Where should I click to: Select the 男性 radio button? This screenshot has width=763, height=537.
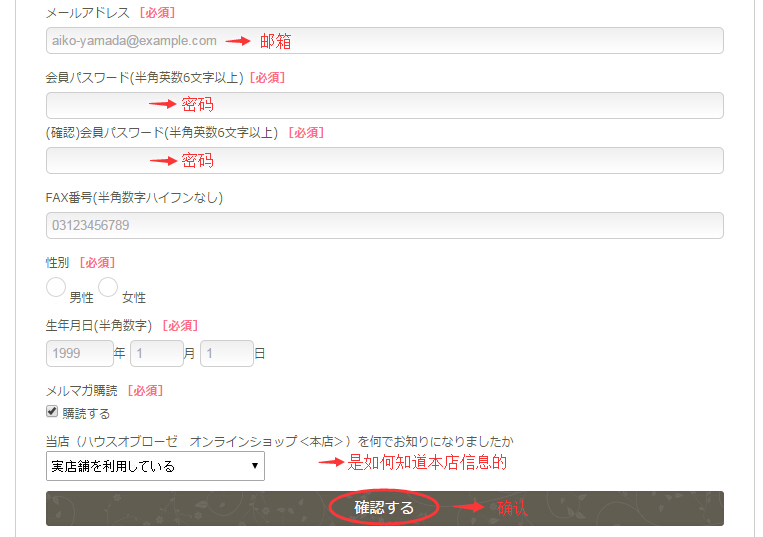(56, 288)
